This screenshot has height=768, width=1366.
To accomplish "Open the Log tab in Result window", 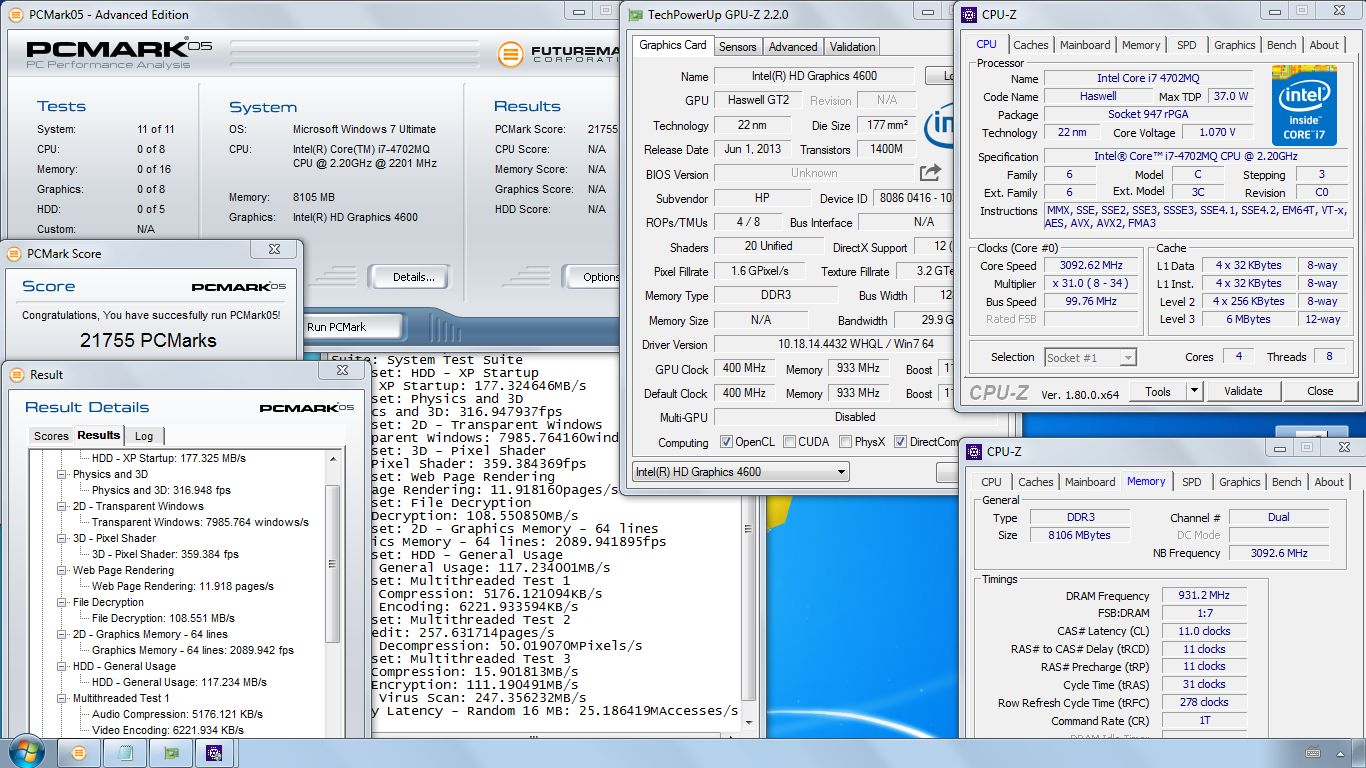I will 145,436.
